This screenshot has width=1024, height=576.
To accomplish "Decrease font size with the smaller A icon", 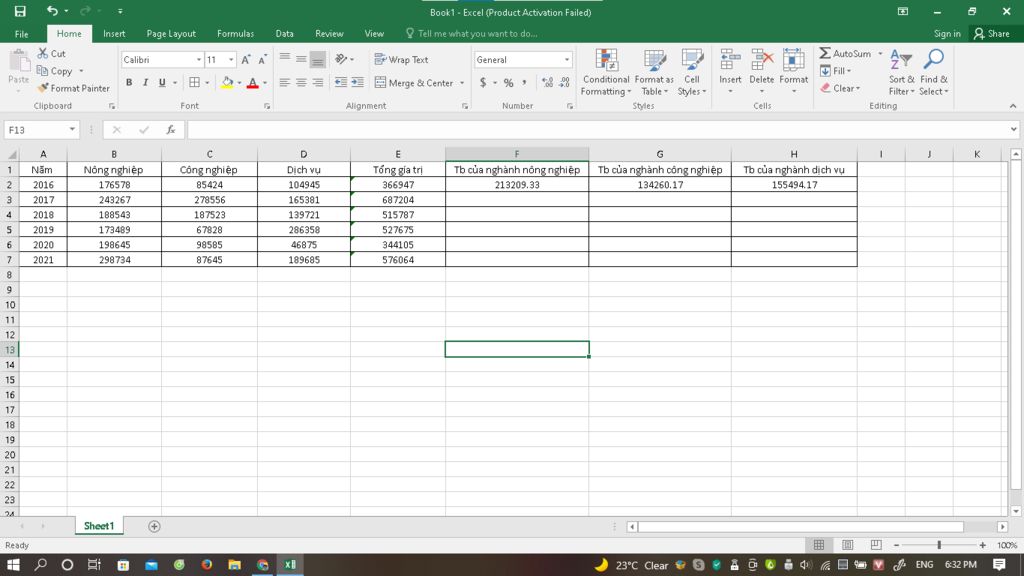I will [263, 59].
